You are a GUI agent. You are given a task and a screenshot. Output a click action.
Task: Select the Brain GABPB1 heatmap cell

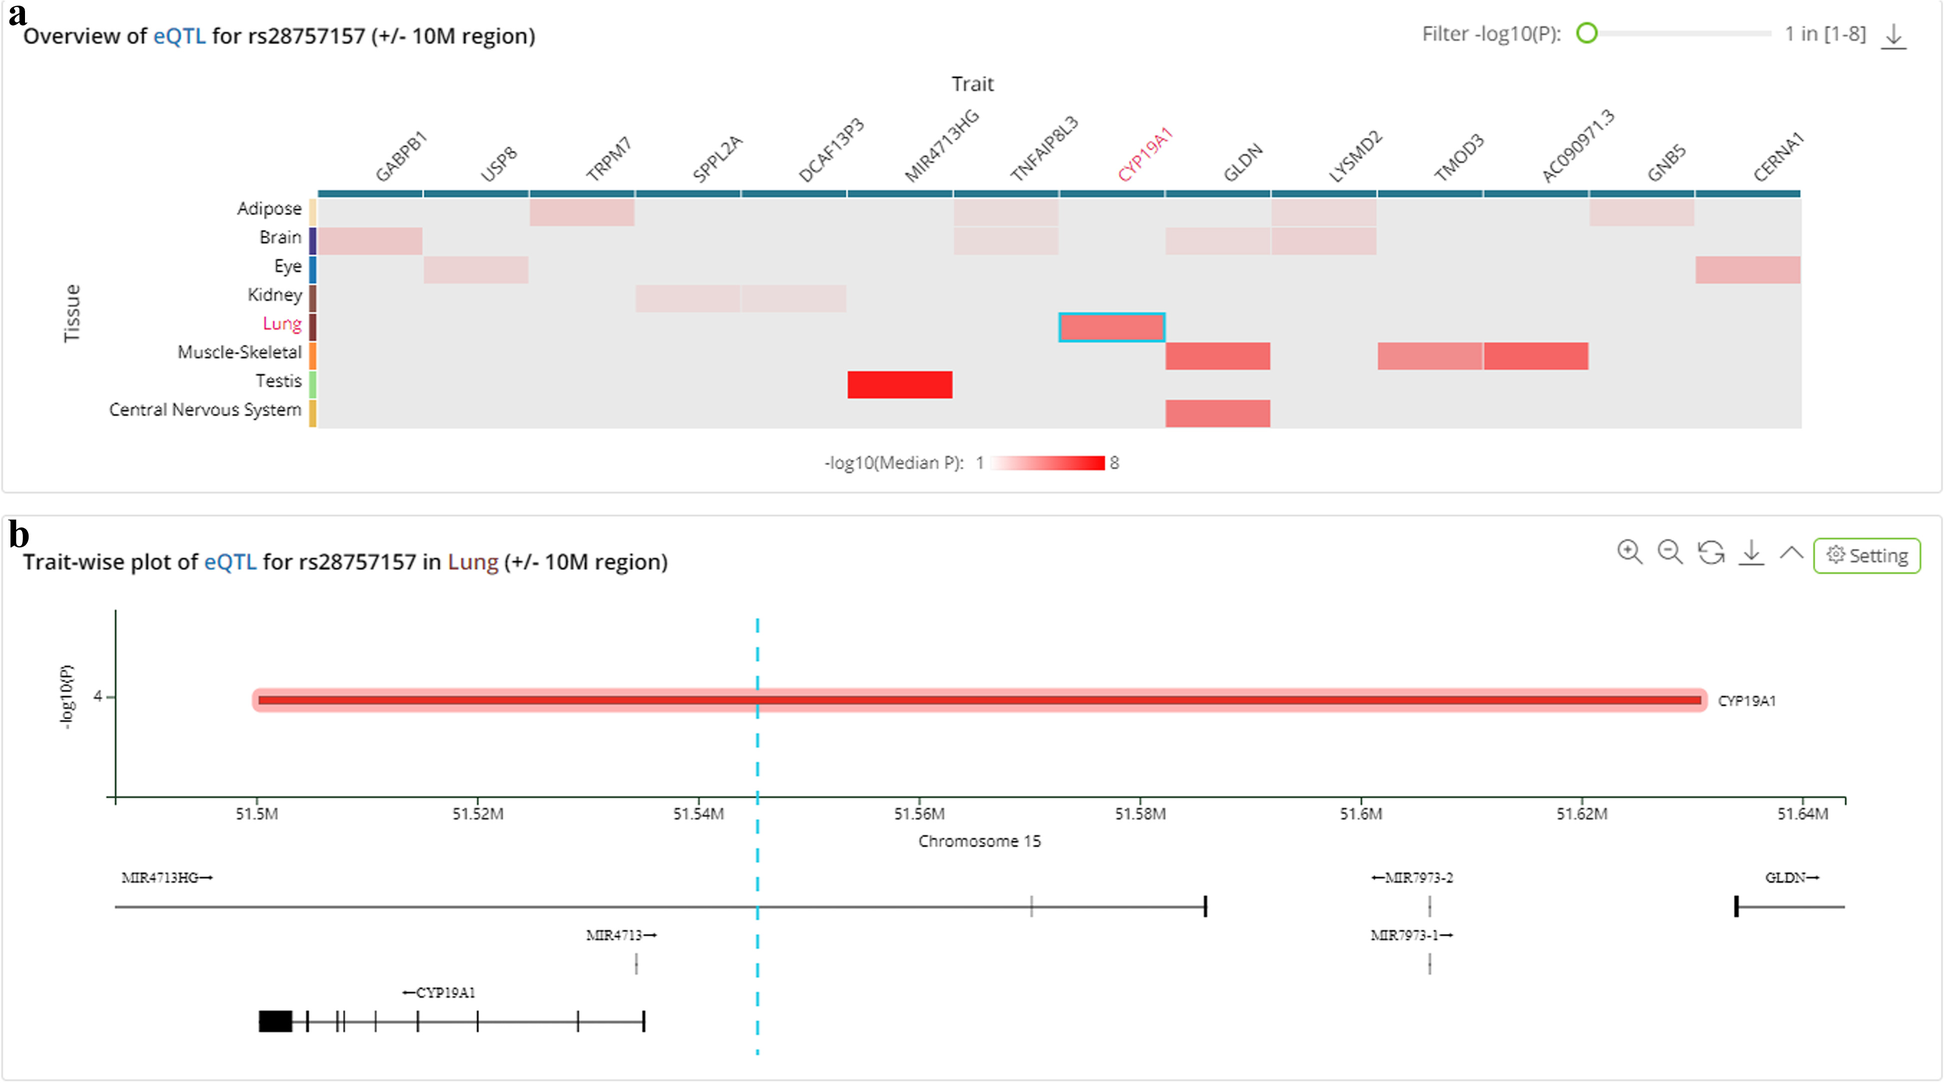click(370, 241)
